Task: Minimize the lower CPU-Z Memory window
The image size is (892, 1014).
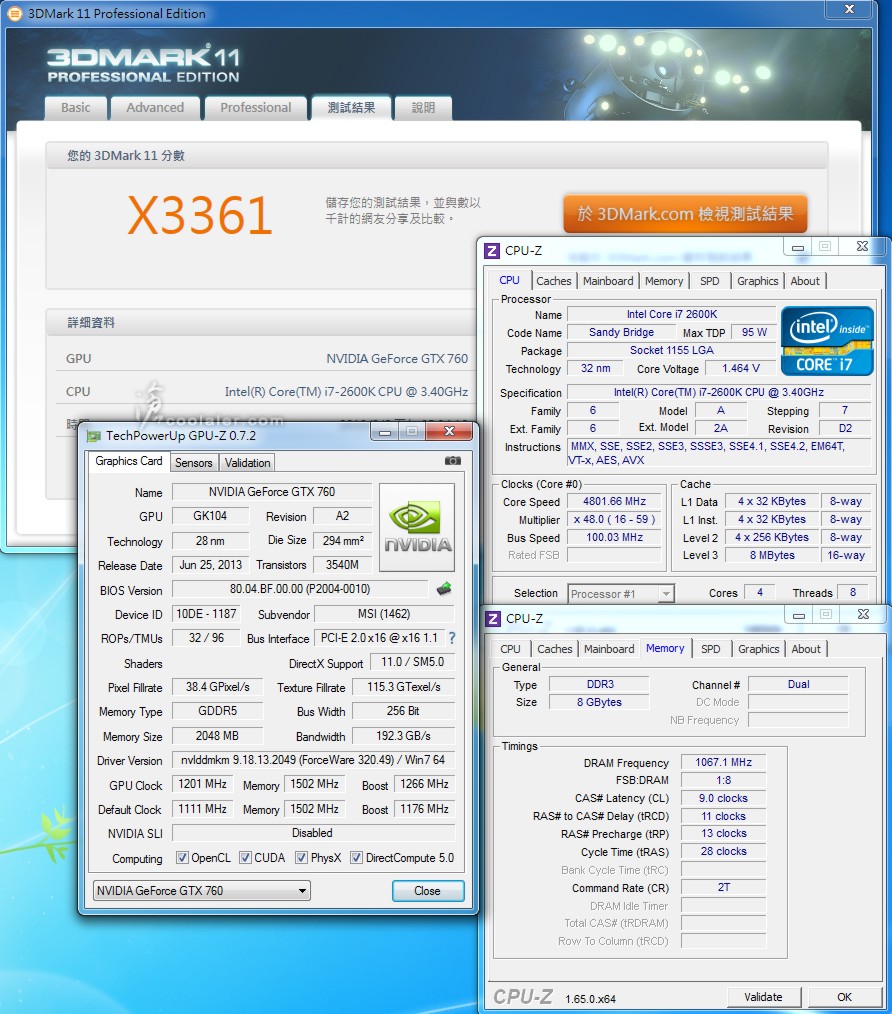Action: coord(799,614)
